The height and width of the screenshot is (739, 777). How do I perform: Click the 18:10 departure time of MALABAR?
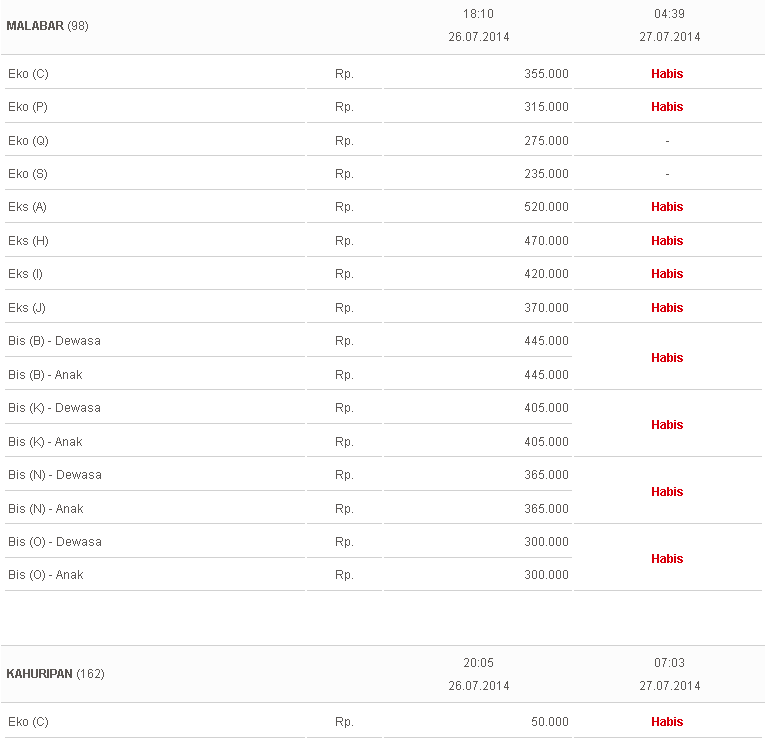click(x=478, y=14)
